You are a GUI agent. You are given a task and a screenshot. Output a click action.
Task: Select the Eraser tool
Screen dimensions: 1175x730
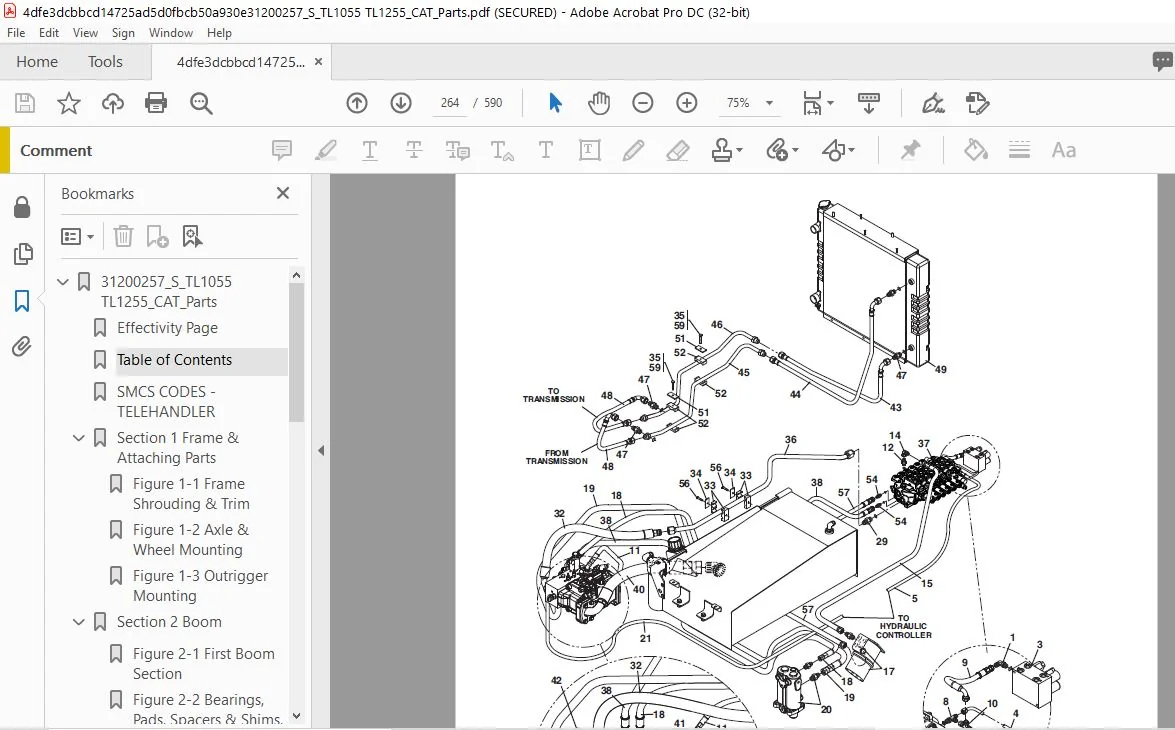[677, 150]
